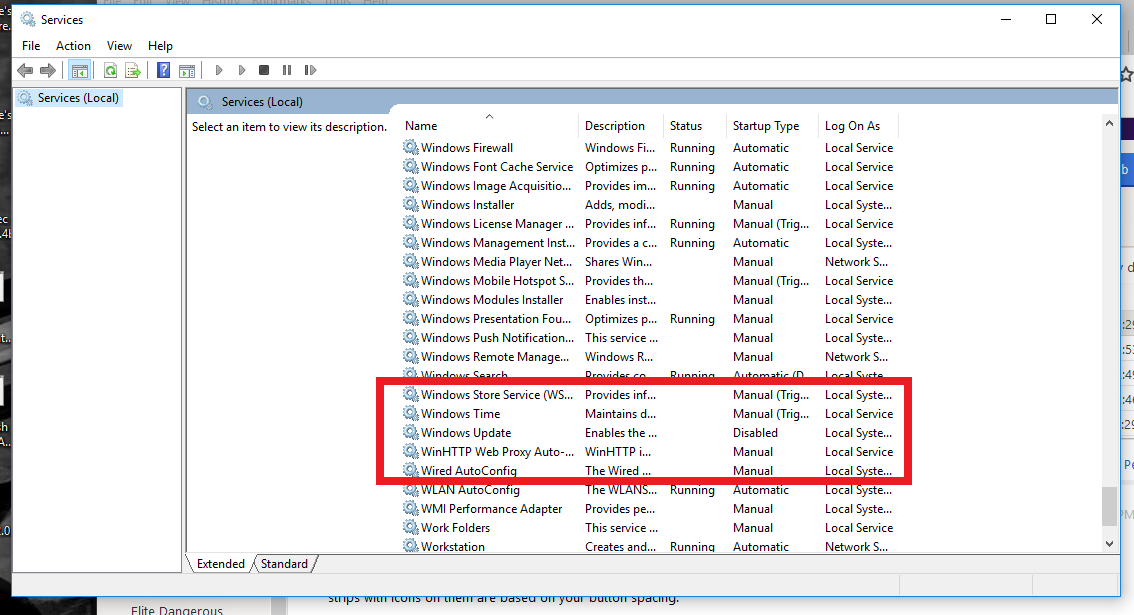Select the Windows Installer service icon
This screenshot has width=1134, height=615.
pyautogui.click(x=411, y=204)
